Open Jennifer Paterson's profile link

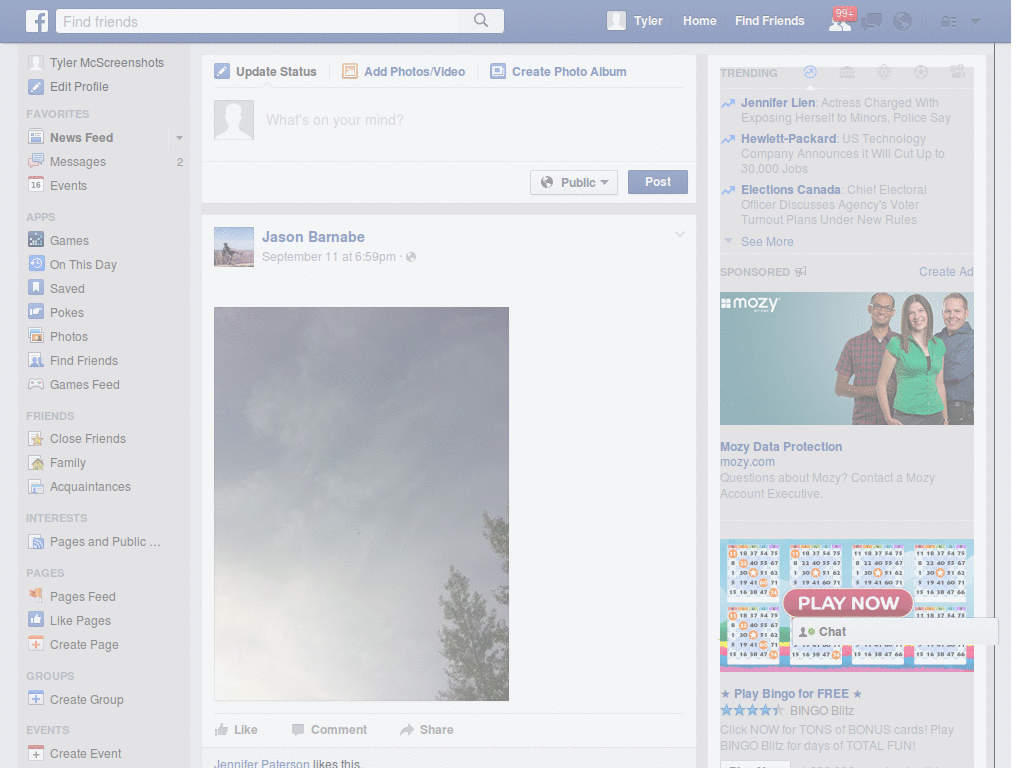coord(262,763)
